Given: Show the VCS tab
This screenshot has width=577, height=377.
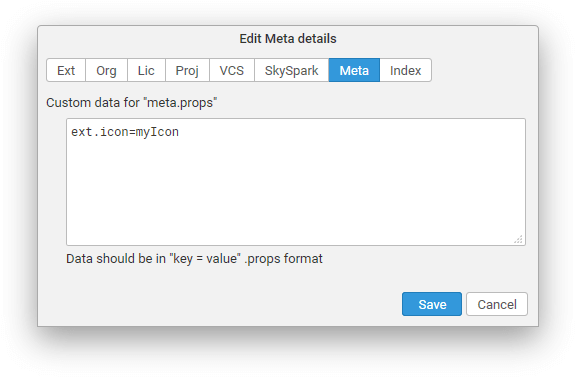Looking at the screenshot, I should point(232,70).
